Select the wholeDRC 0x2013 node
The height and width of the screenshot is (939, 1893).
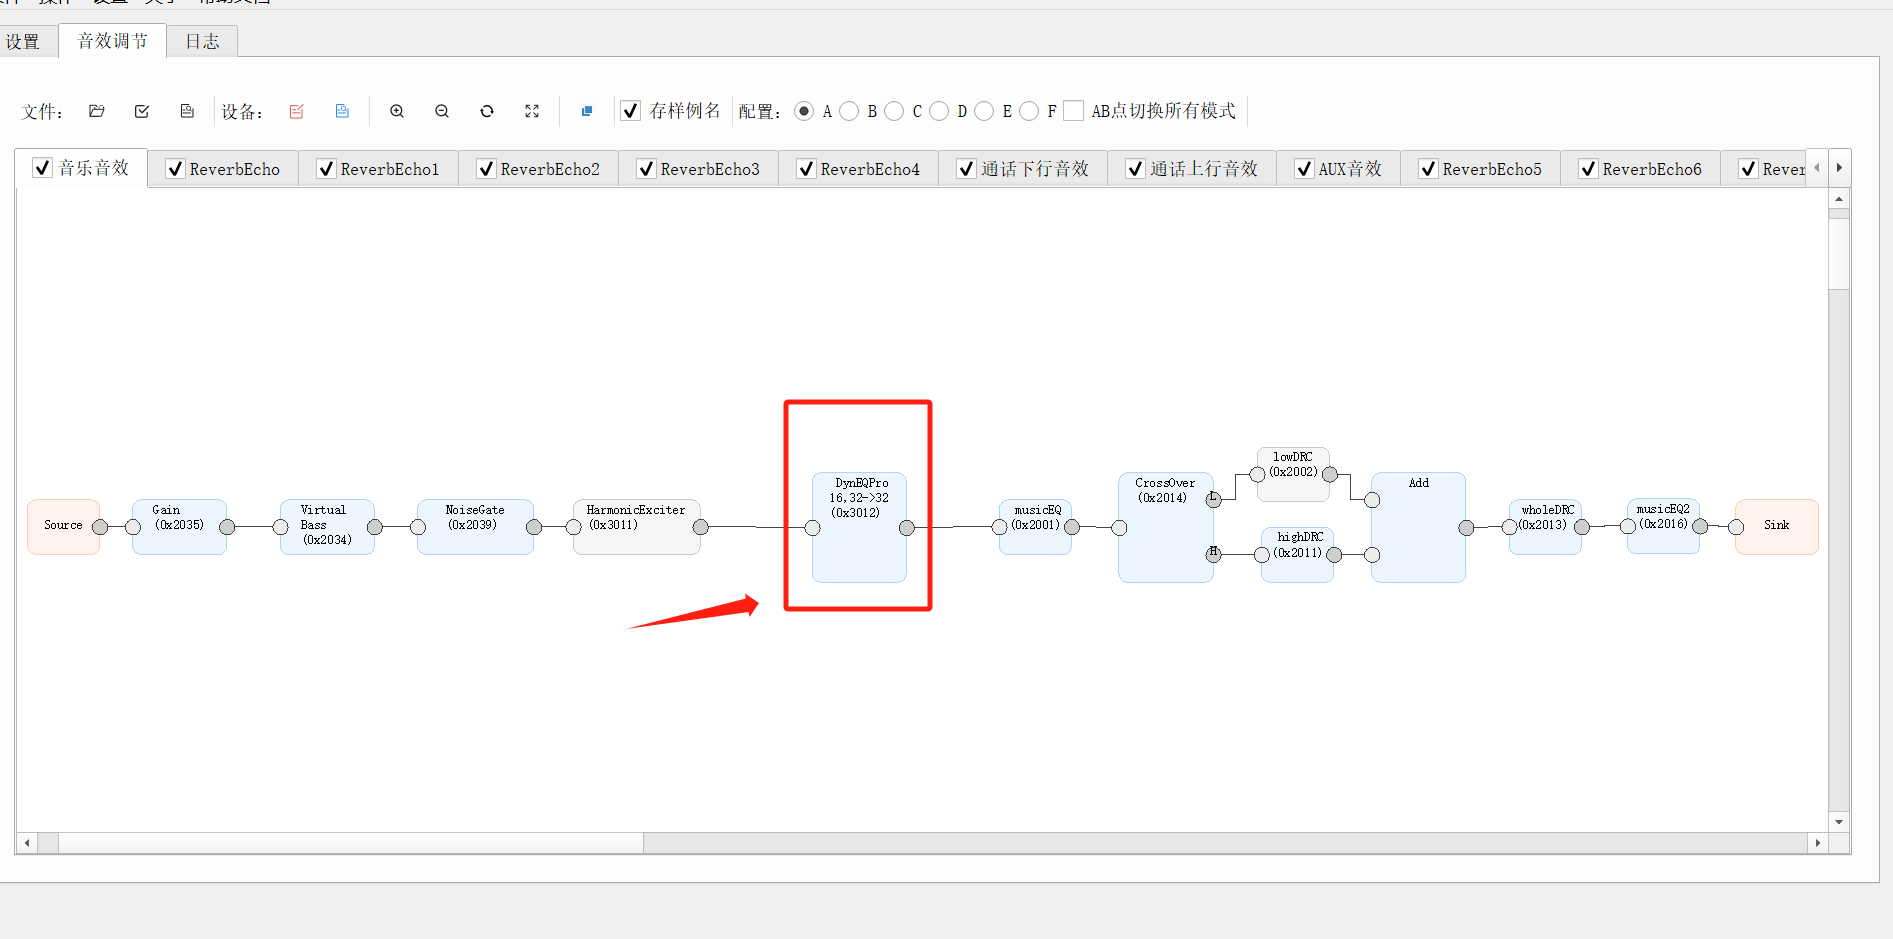point(1545,527)
